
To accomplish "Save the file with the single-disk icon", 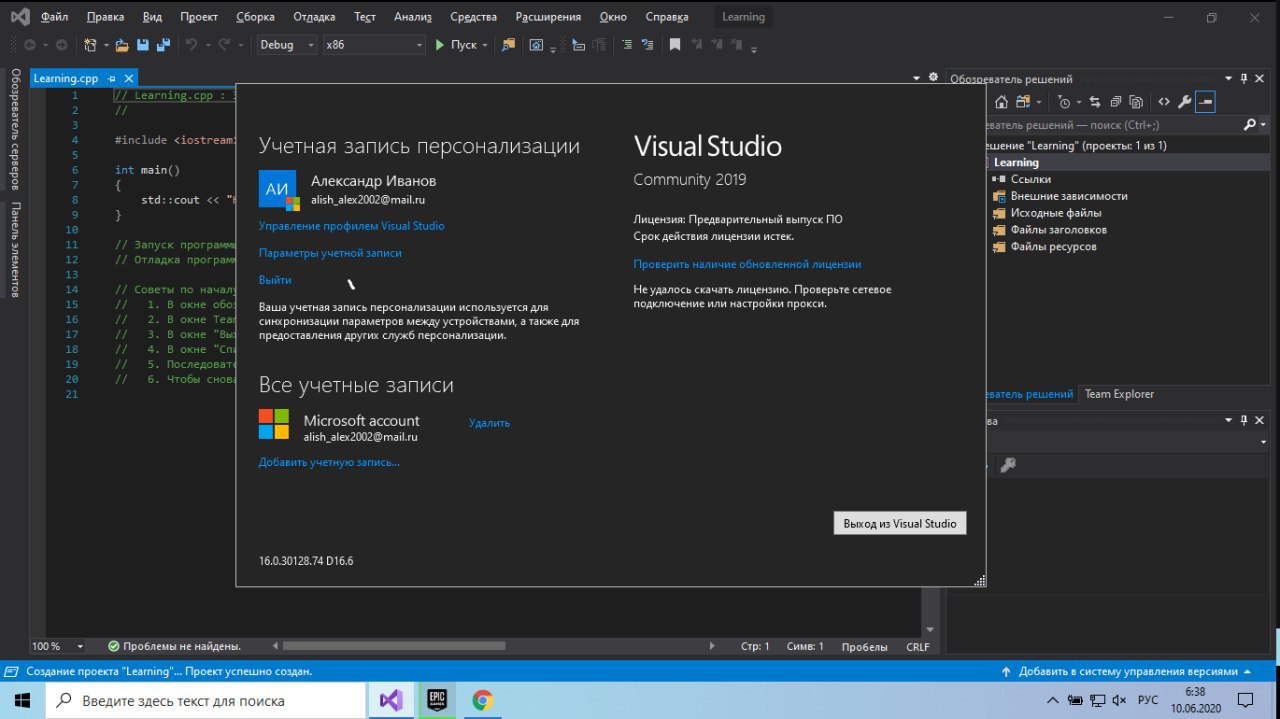I will 142,45.
